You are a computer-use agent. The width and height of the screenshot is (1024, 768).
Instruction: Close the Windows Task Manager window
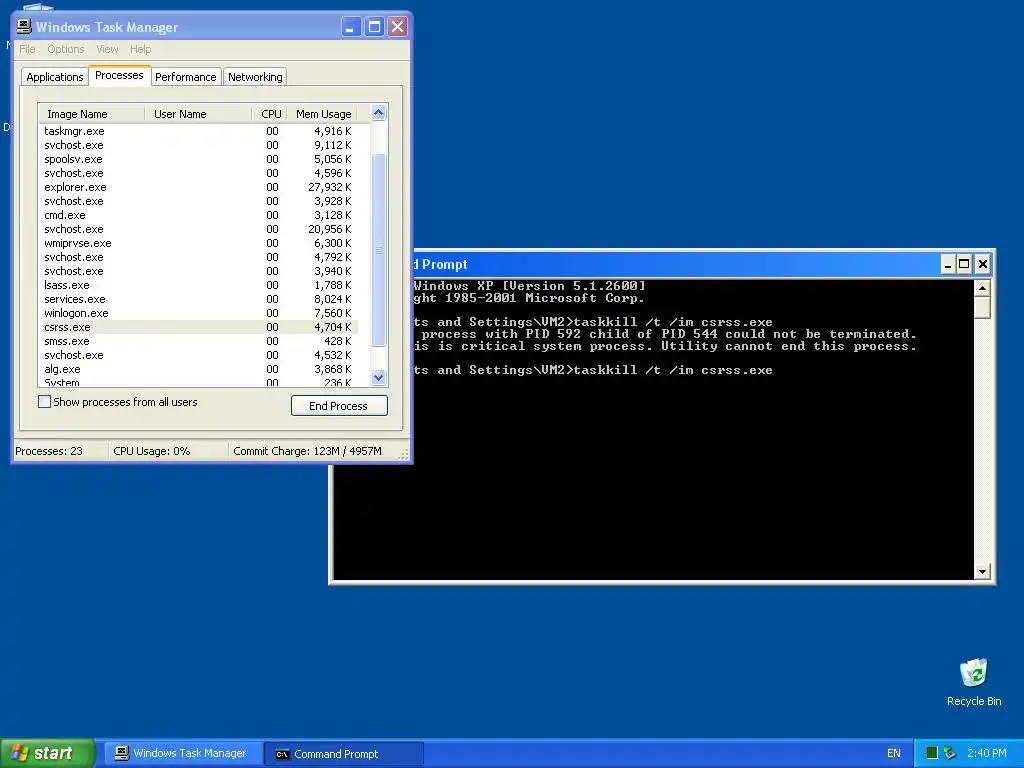tap(397, 27)
